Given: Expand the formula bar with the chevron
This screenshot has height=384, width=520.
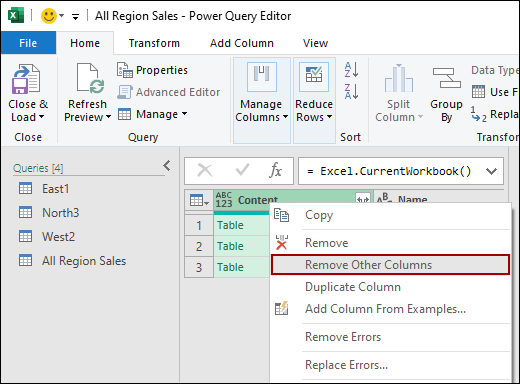Looking at the screenshot, I should tap(492, 171).
